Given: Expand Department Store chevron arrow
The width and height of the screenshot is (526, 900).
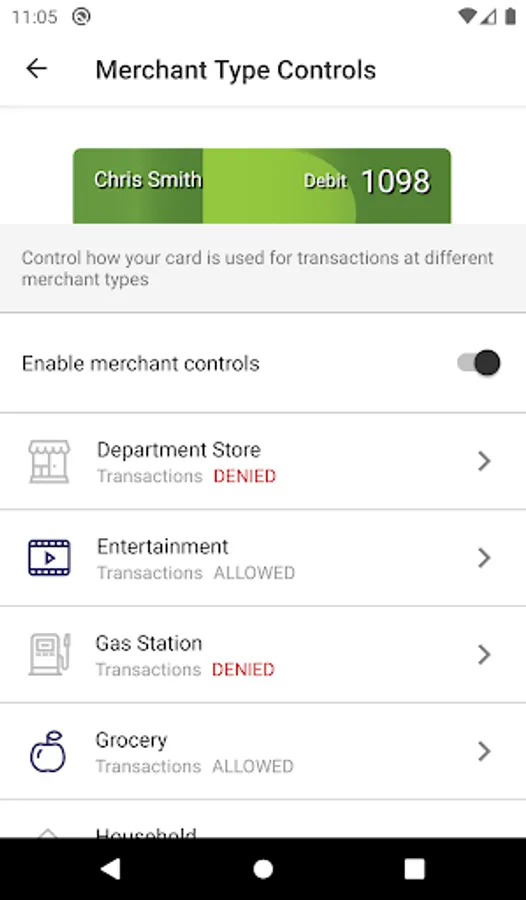Looking at the screenshot, I should click(x=484, y=461).
